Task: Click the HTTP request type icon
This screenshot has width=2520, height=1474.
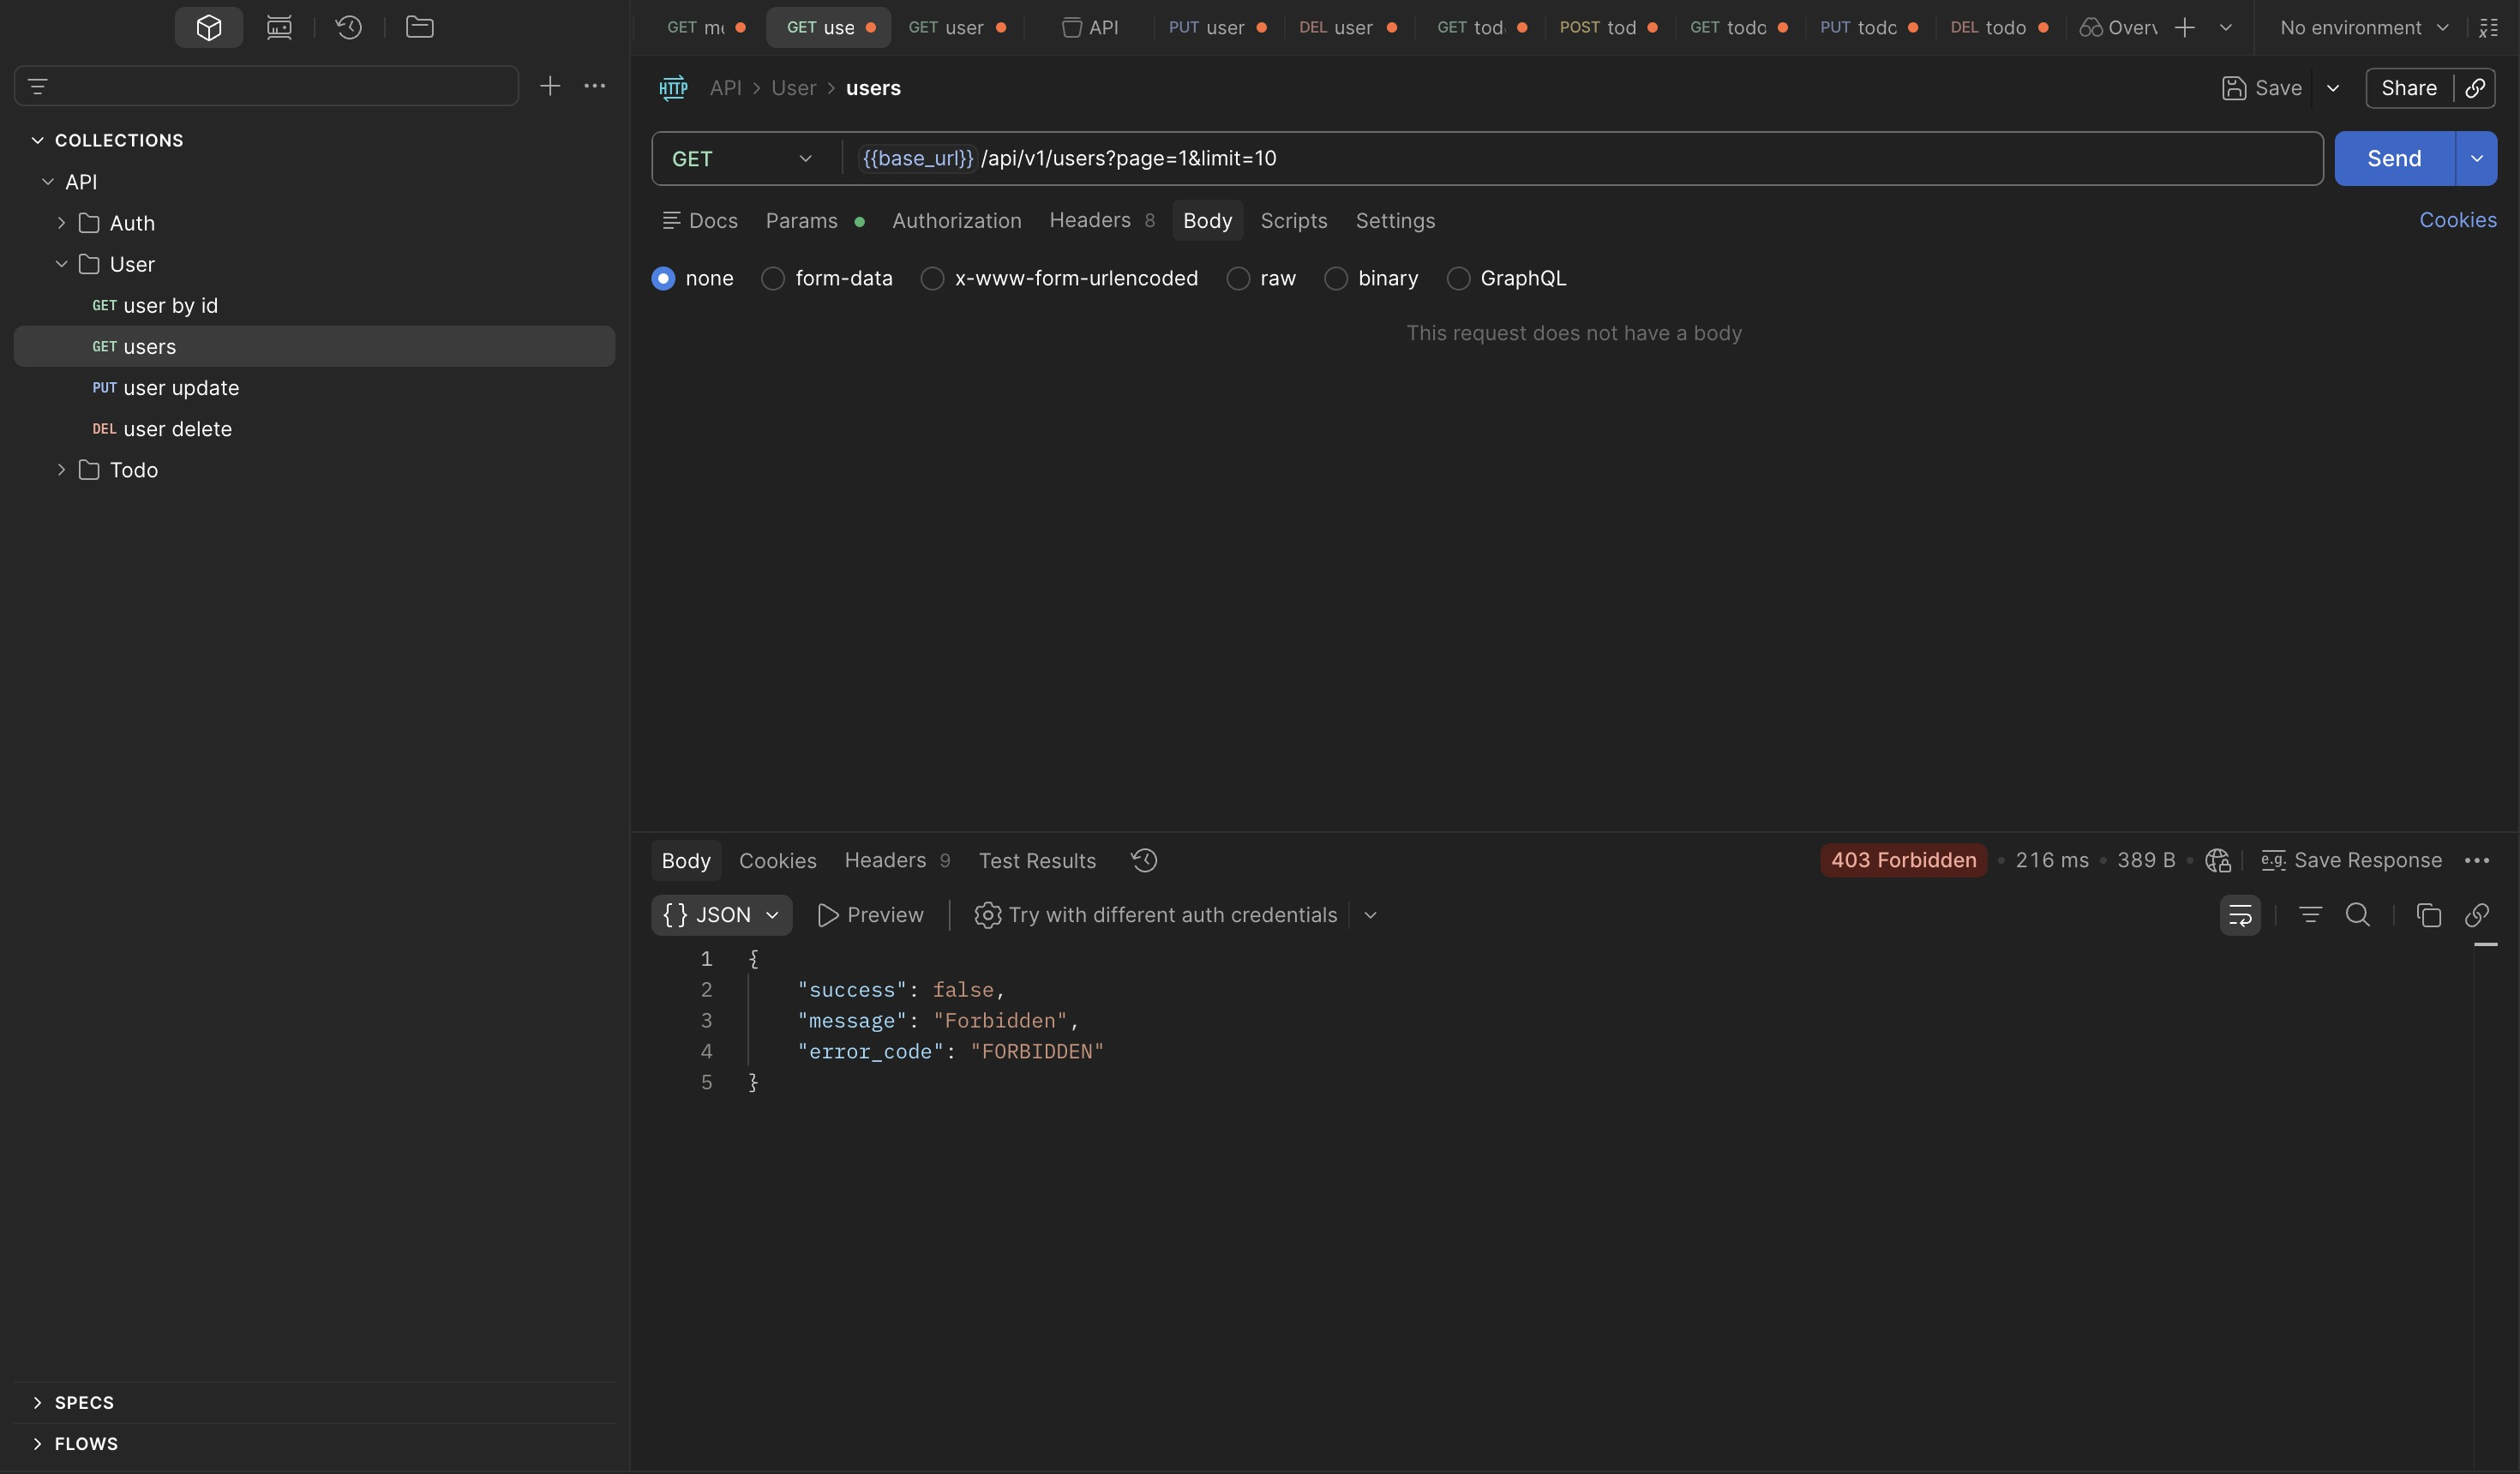Action: 673,88
